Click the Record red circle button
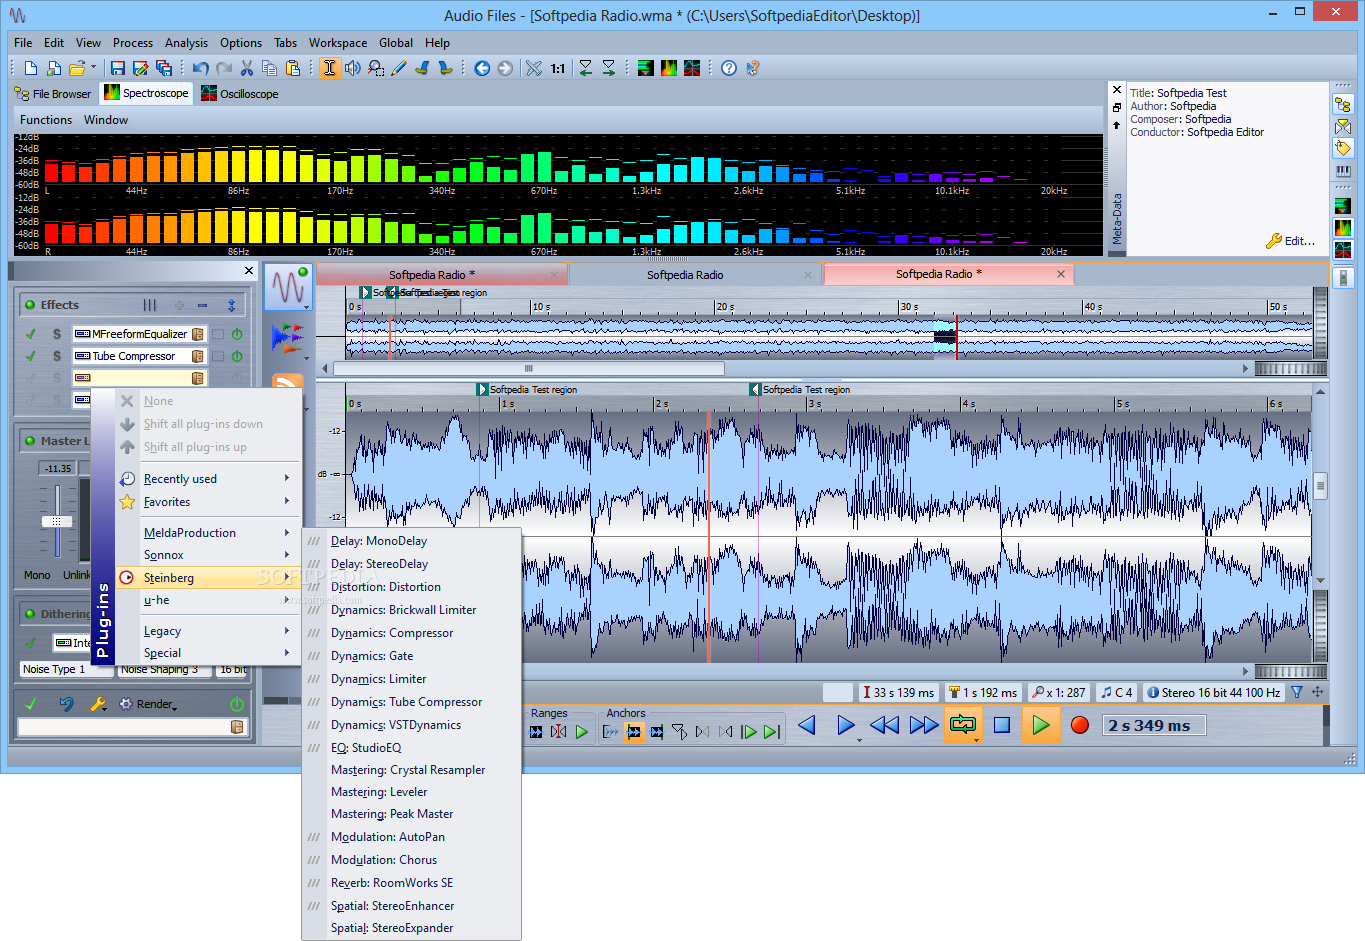Image resolution: width=1365 pixels, height=941 pixels. point(1080,725)
